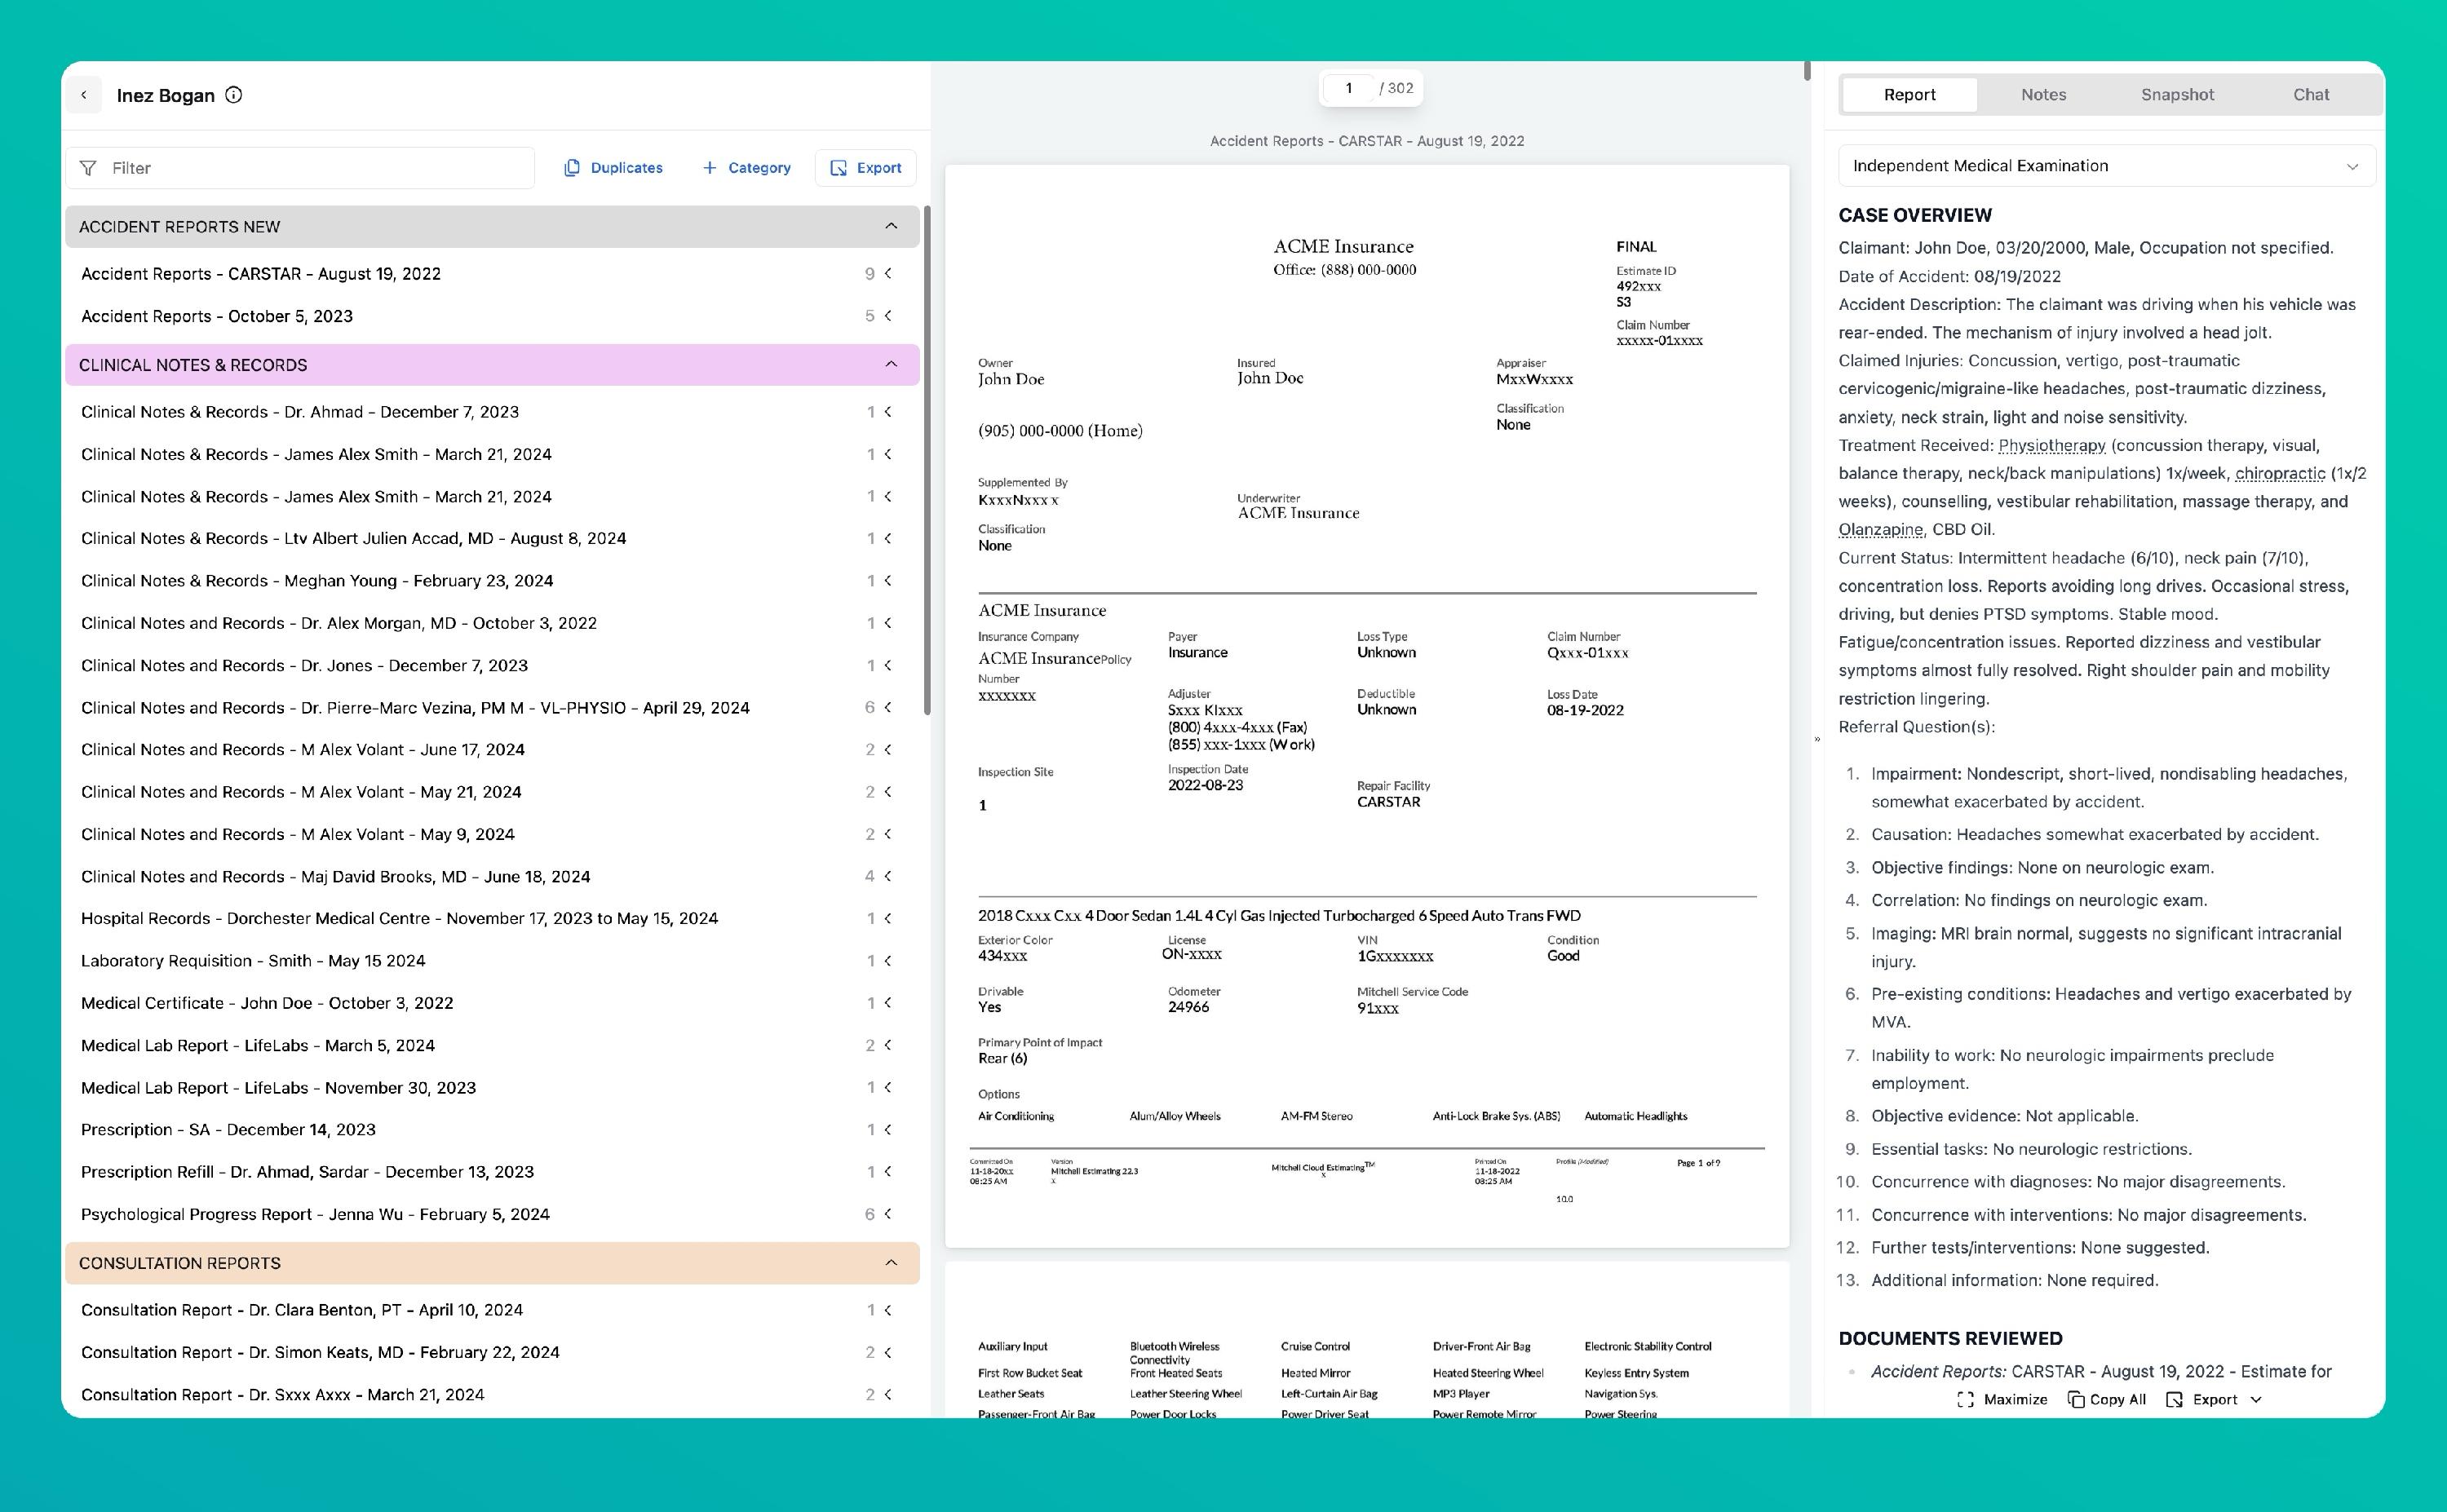
Task: Click Copy All in the report panel footer
Action: click(x=2106, y=1399)
